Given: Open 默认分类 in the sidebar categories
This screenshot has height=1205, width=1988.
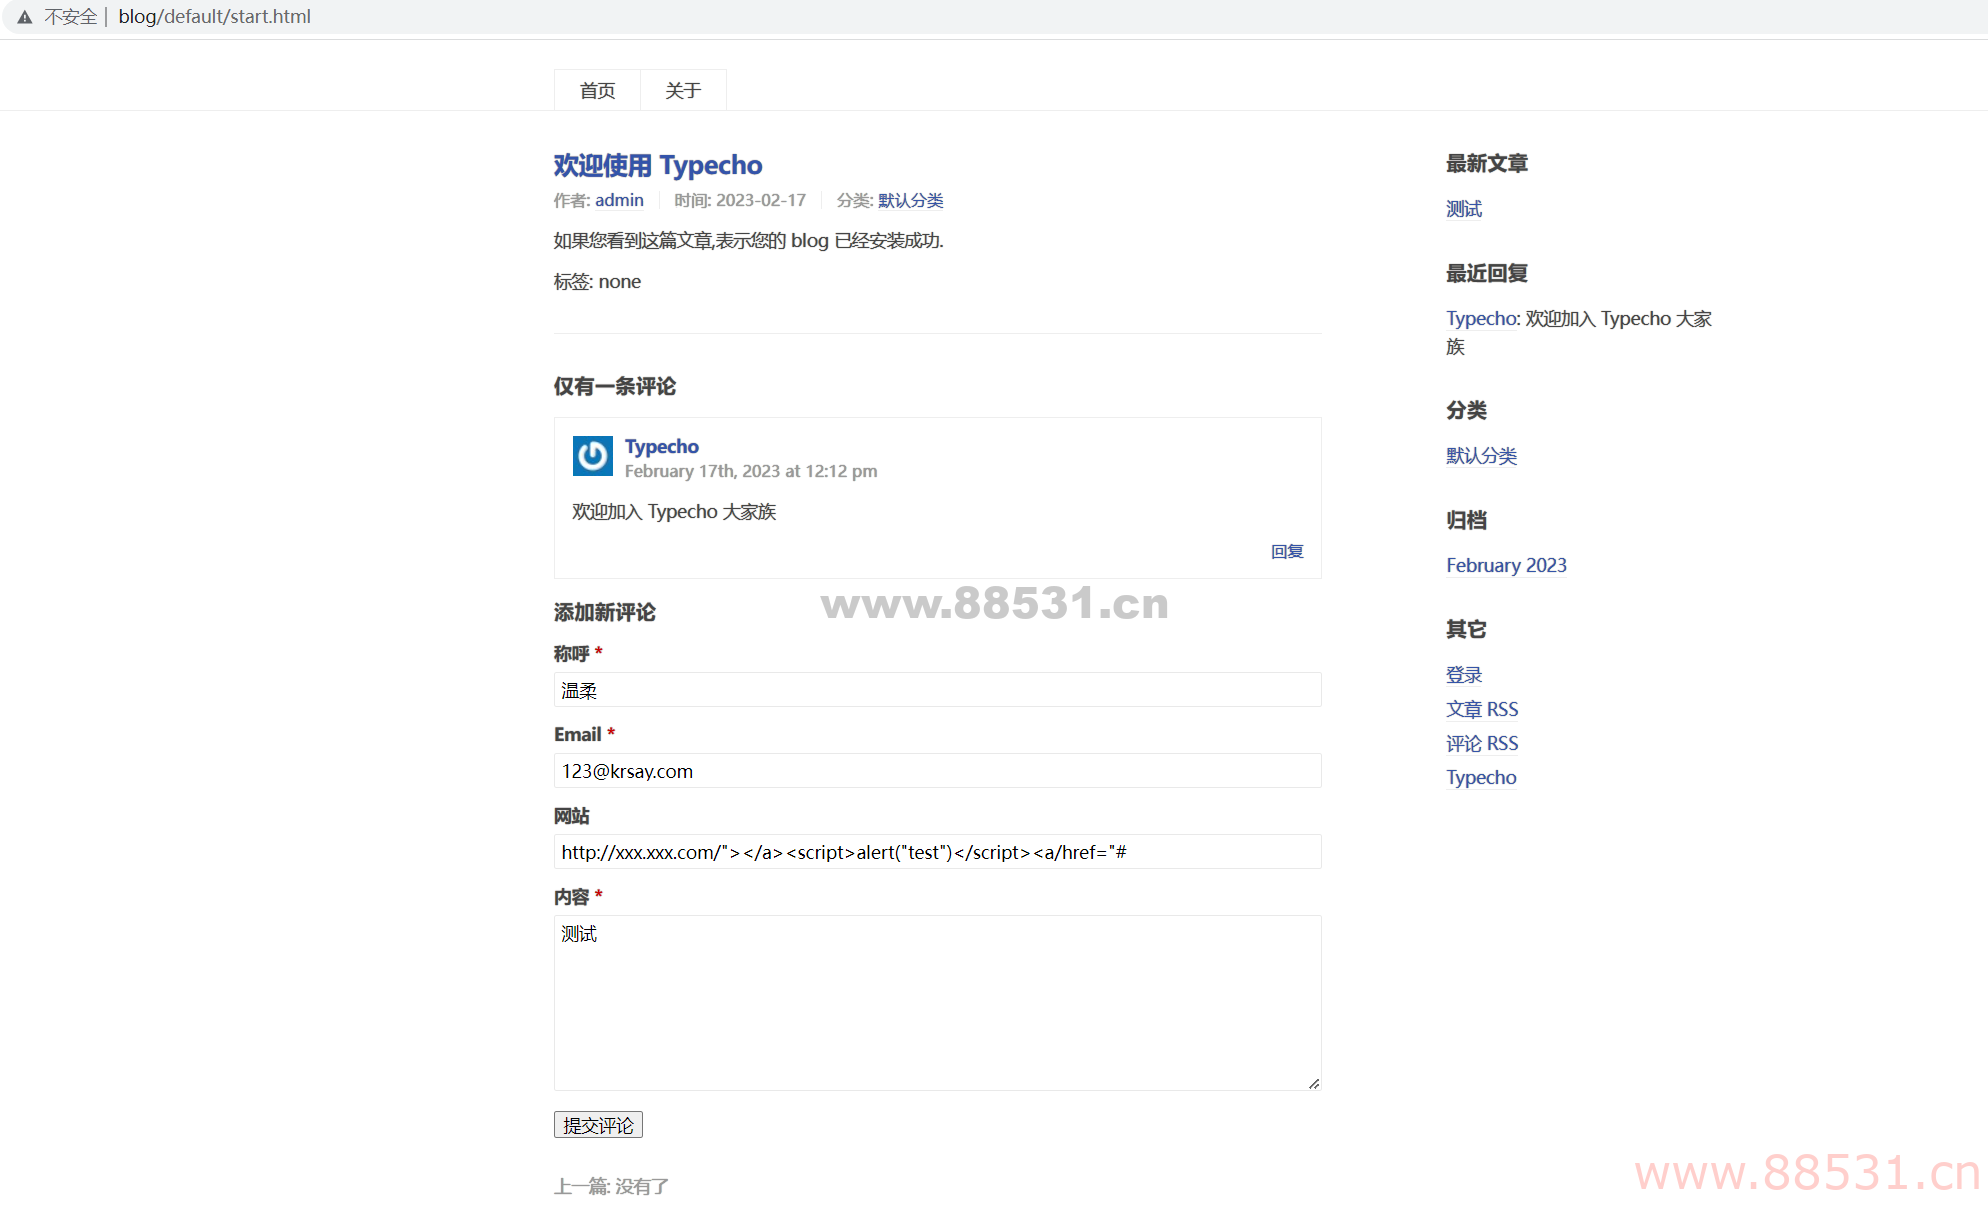Looking at the screenshot, I should (1481, 456).
